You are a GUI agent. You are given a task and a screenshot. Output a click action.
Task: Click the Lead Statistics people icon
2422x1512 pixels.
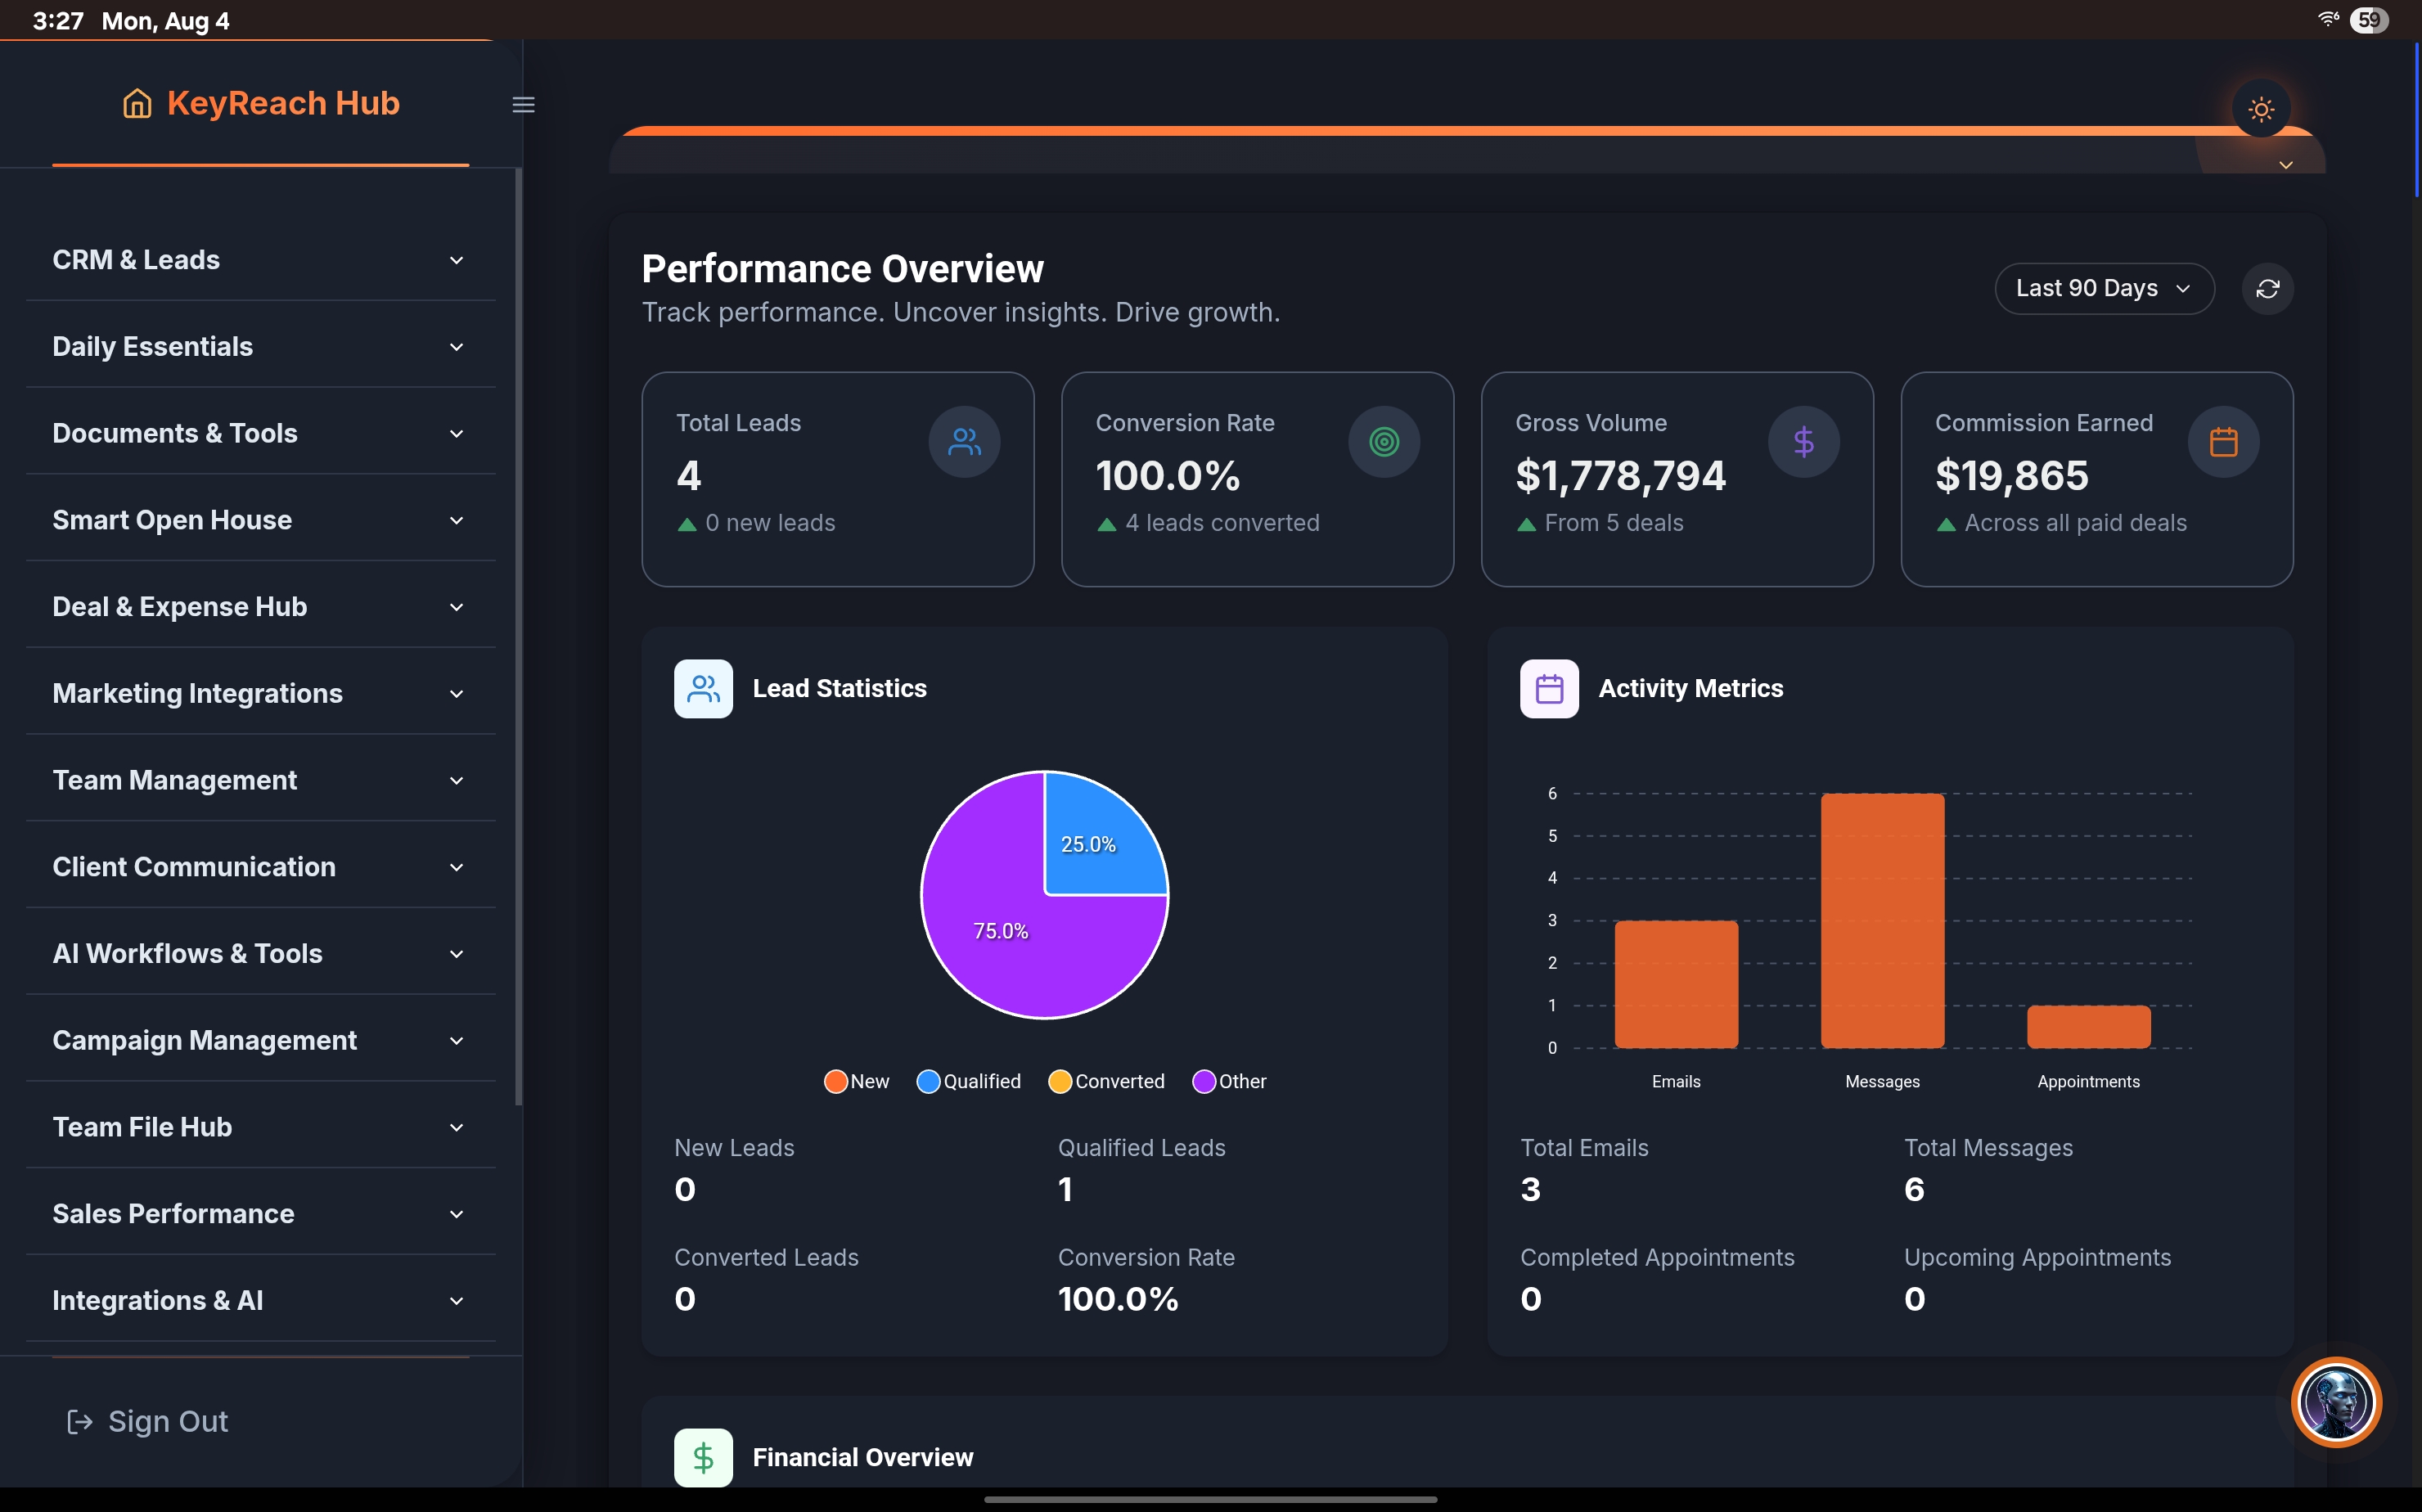(x=703, y=689)
